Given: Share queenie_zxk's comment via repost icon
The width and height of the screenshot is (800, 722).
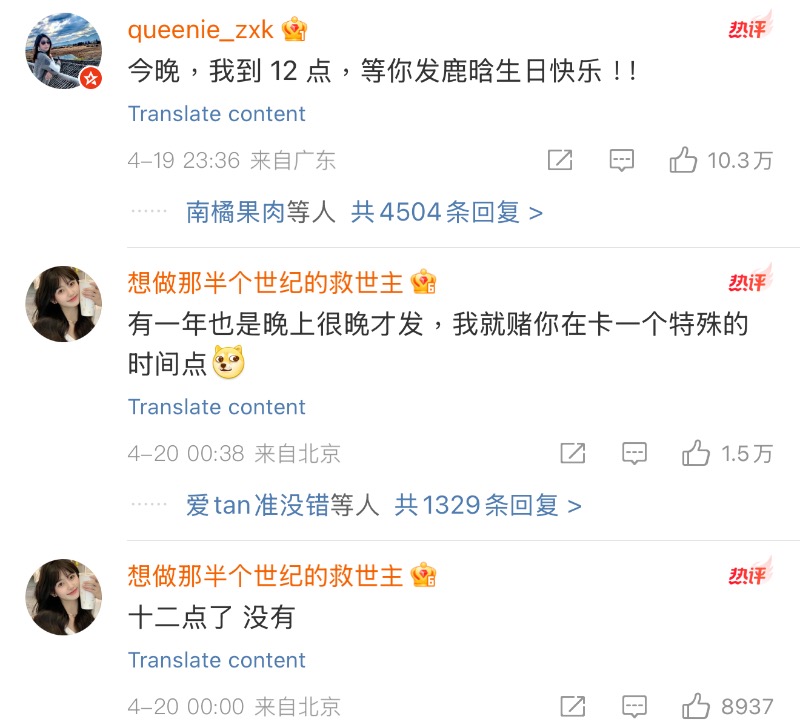Looking at the screenshot, I should coord(560,160).
